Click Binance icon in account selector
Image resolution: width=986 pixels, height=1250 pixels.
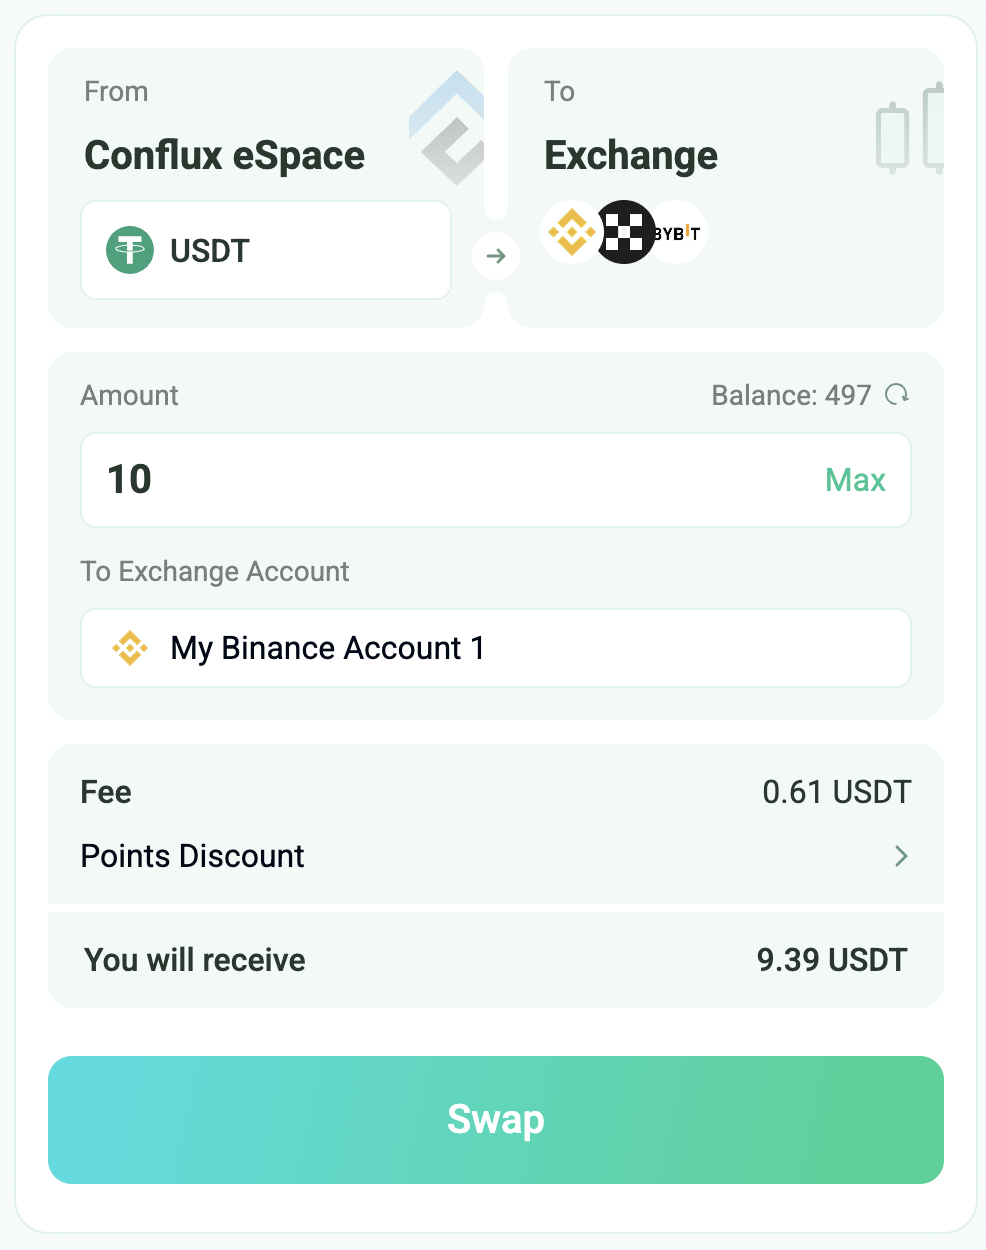130,648
